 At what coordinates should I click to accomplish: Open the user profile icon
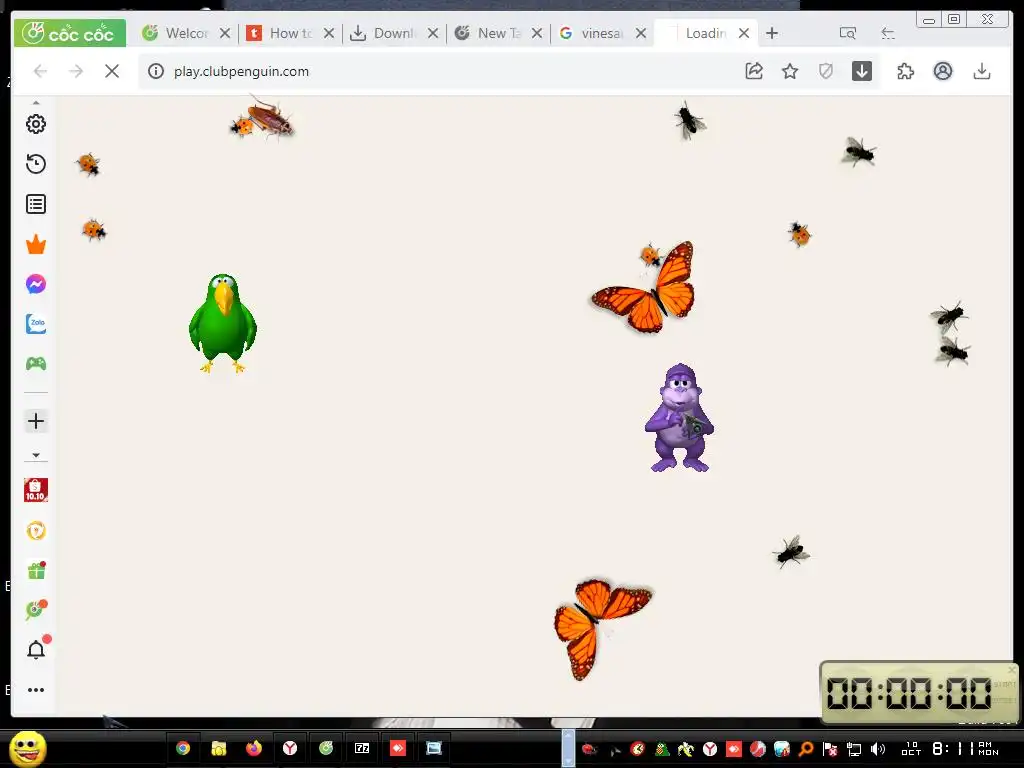coord(942,71)
